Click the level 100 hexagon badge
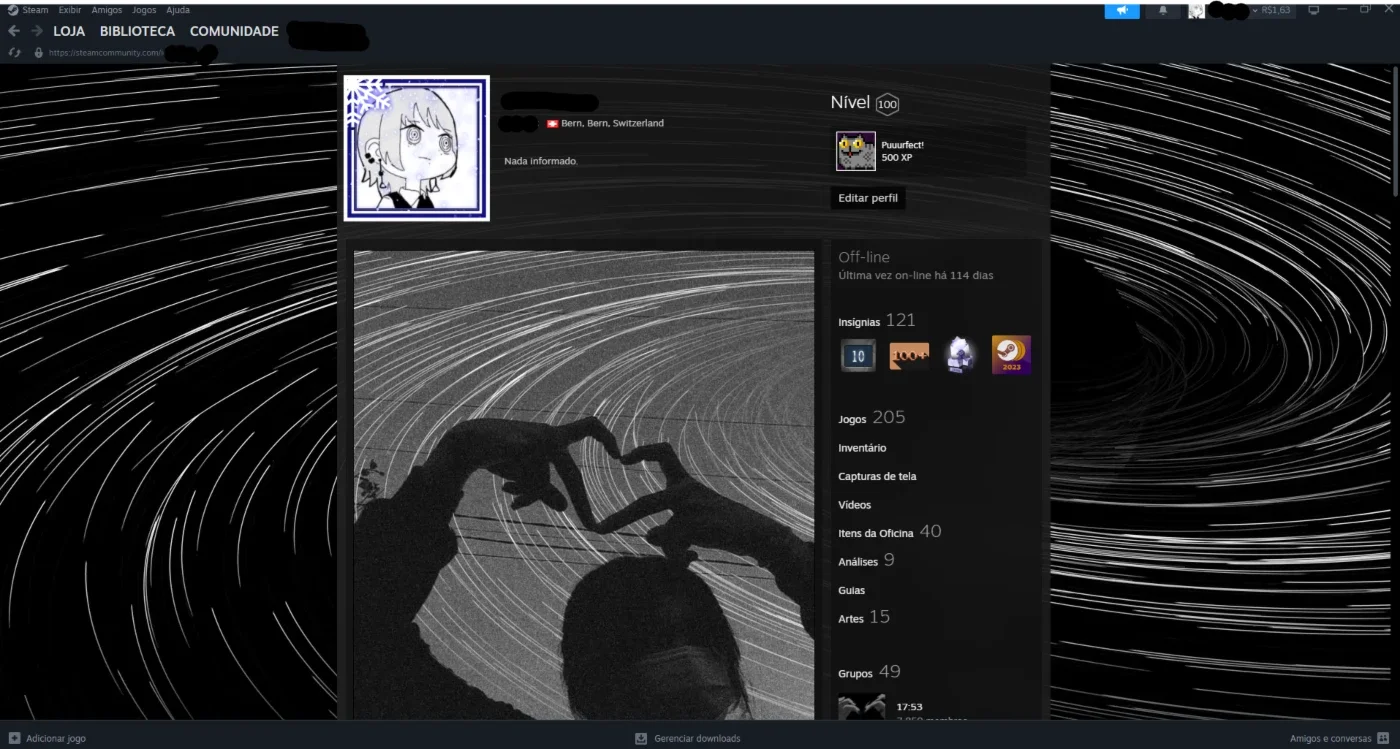This screenshot has height=749, width=1400. point(887,104)
